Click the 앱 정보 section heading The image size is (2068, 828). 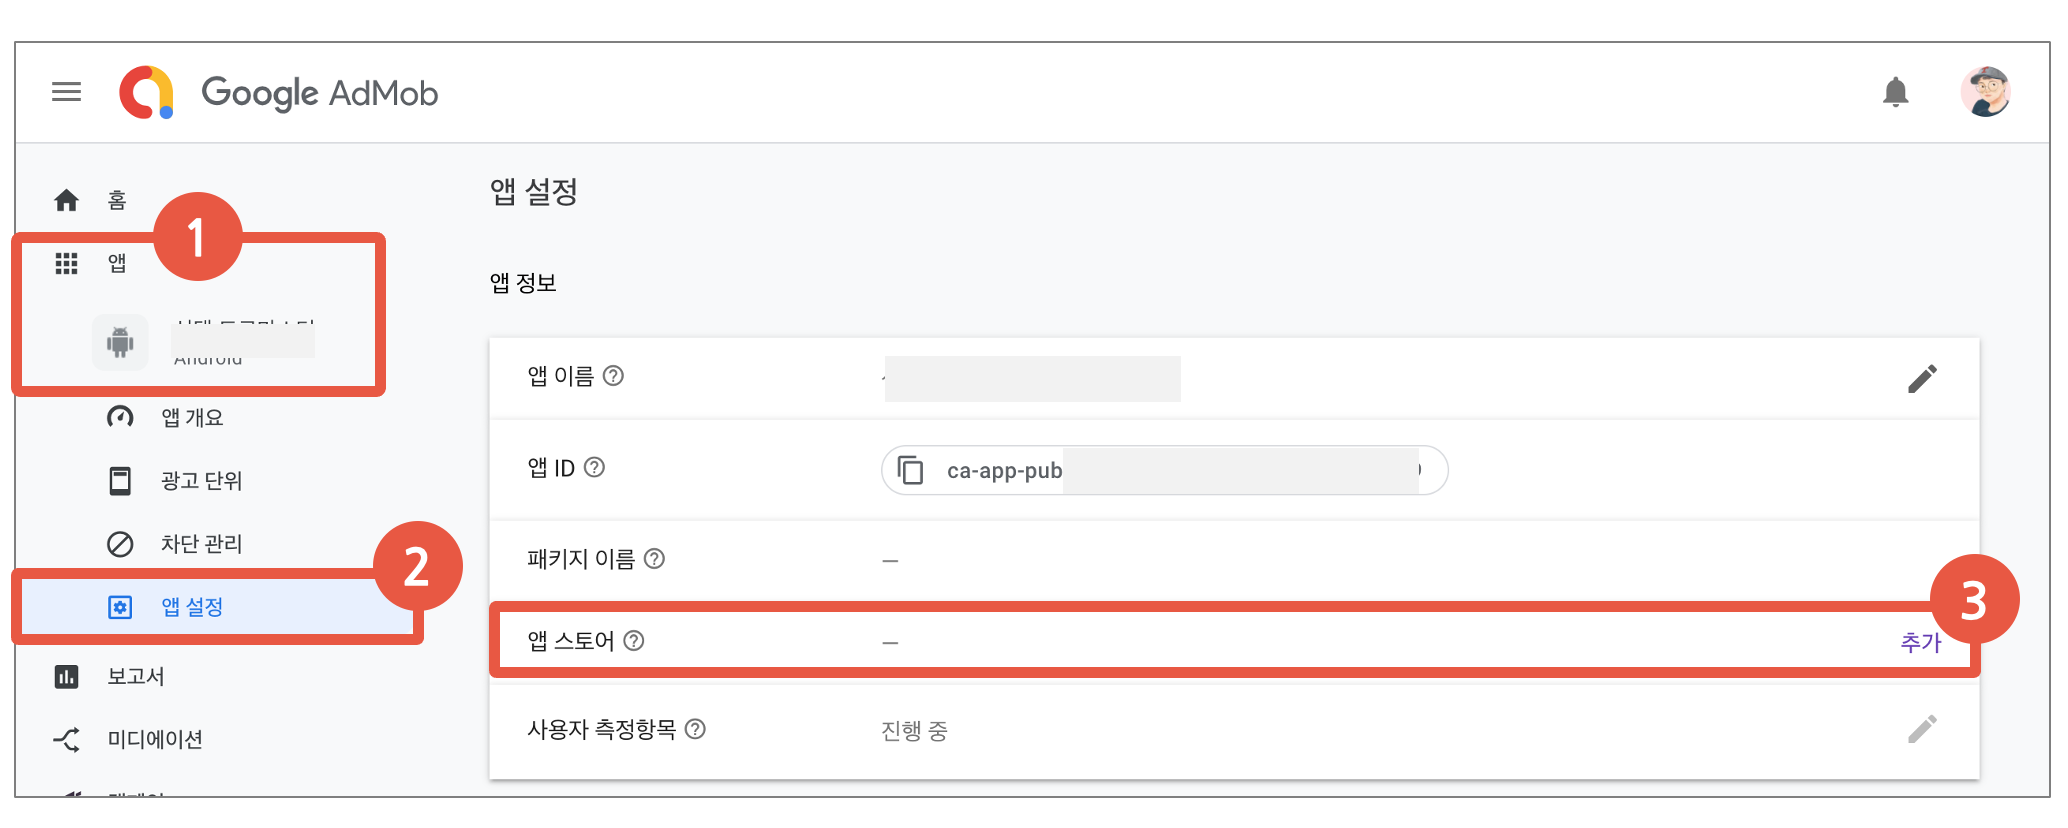click(523, 283)
